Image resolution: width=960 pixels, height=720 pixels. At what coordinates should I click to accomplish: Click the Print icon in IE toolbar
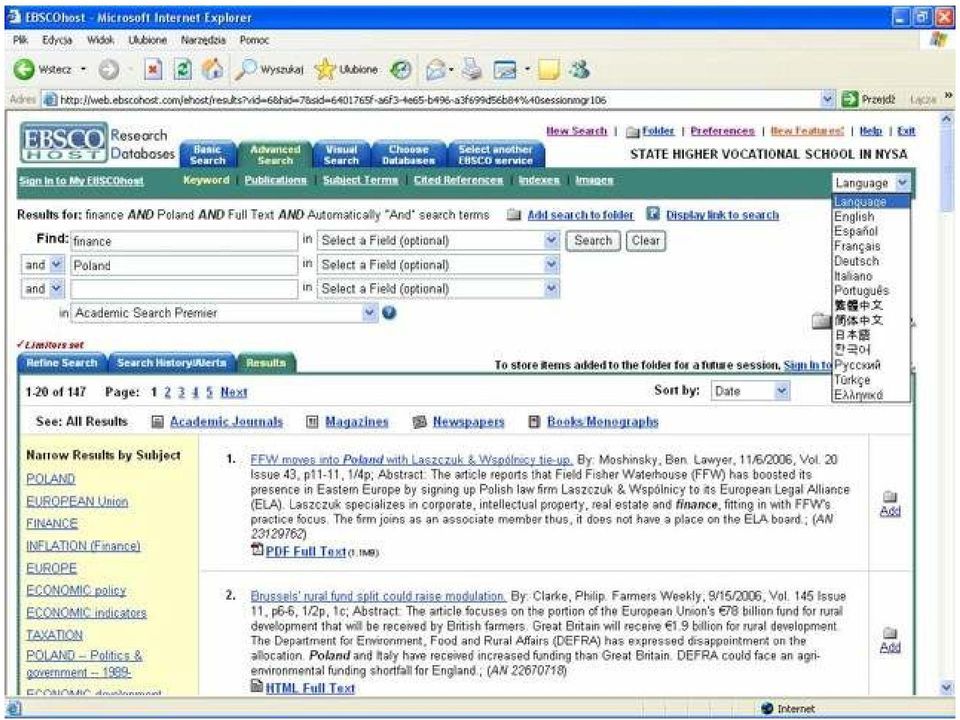pyautogui.click(x=471, y=70)
